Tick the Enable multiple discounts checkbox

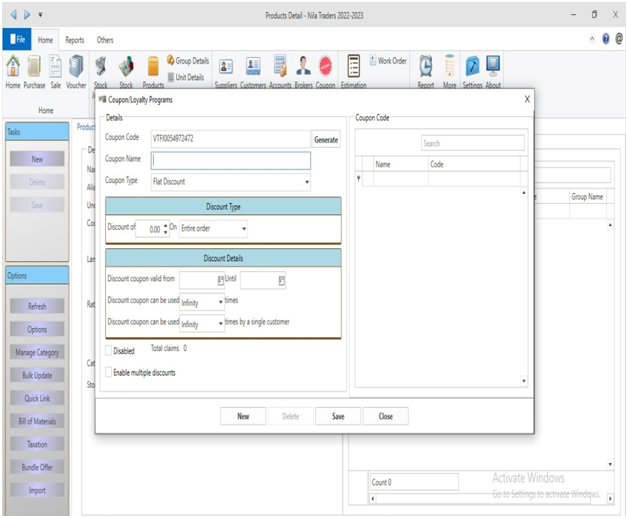pyautogui.click(x=109, y=372)
